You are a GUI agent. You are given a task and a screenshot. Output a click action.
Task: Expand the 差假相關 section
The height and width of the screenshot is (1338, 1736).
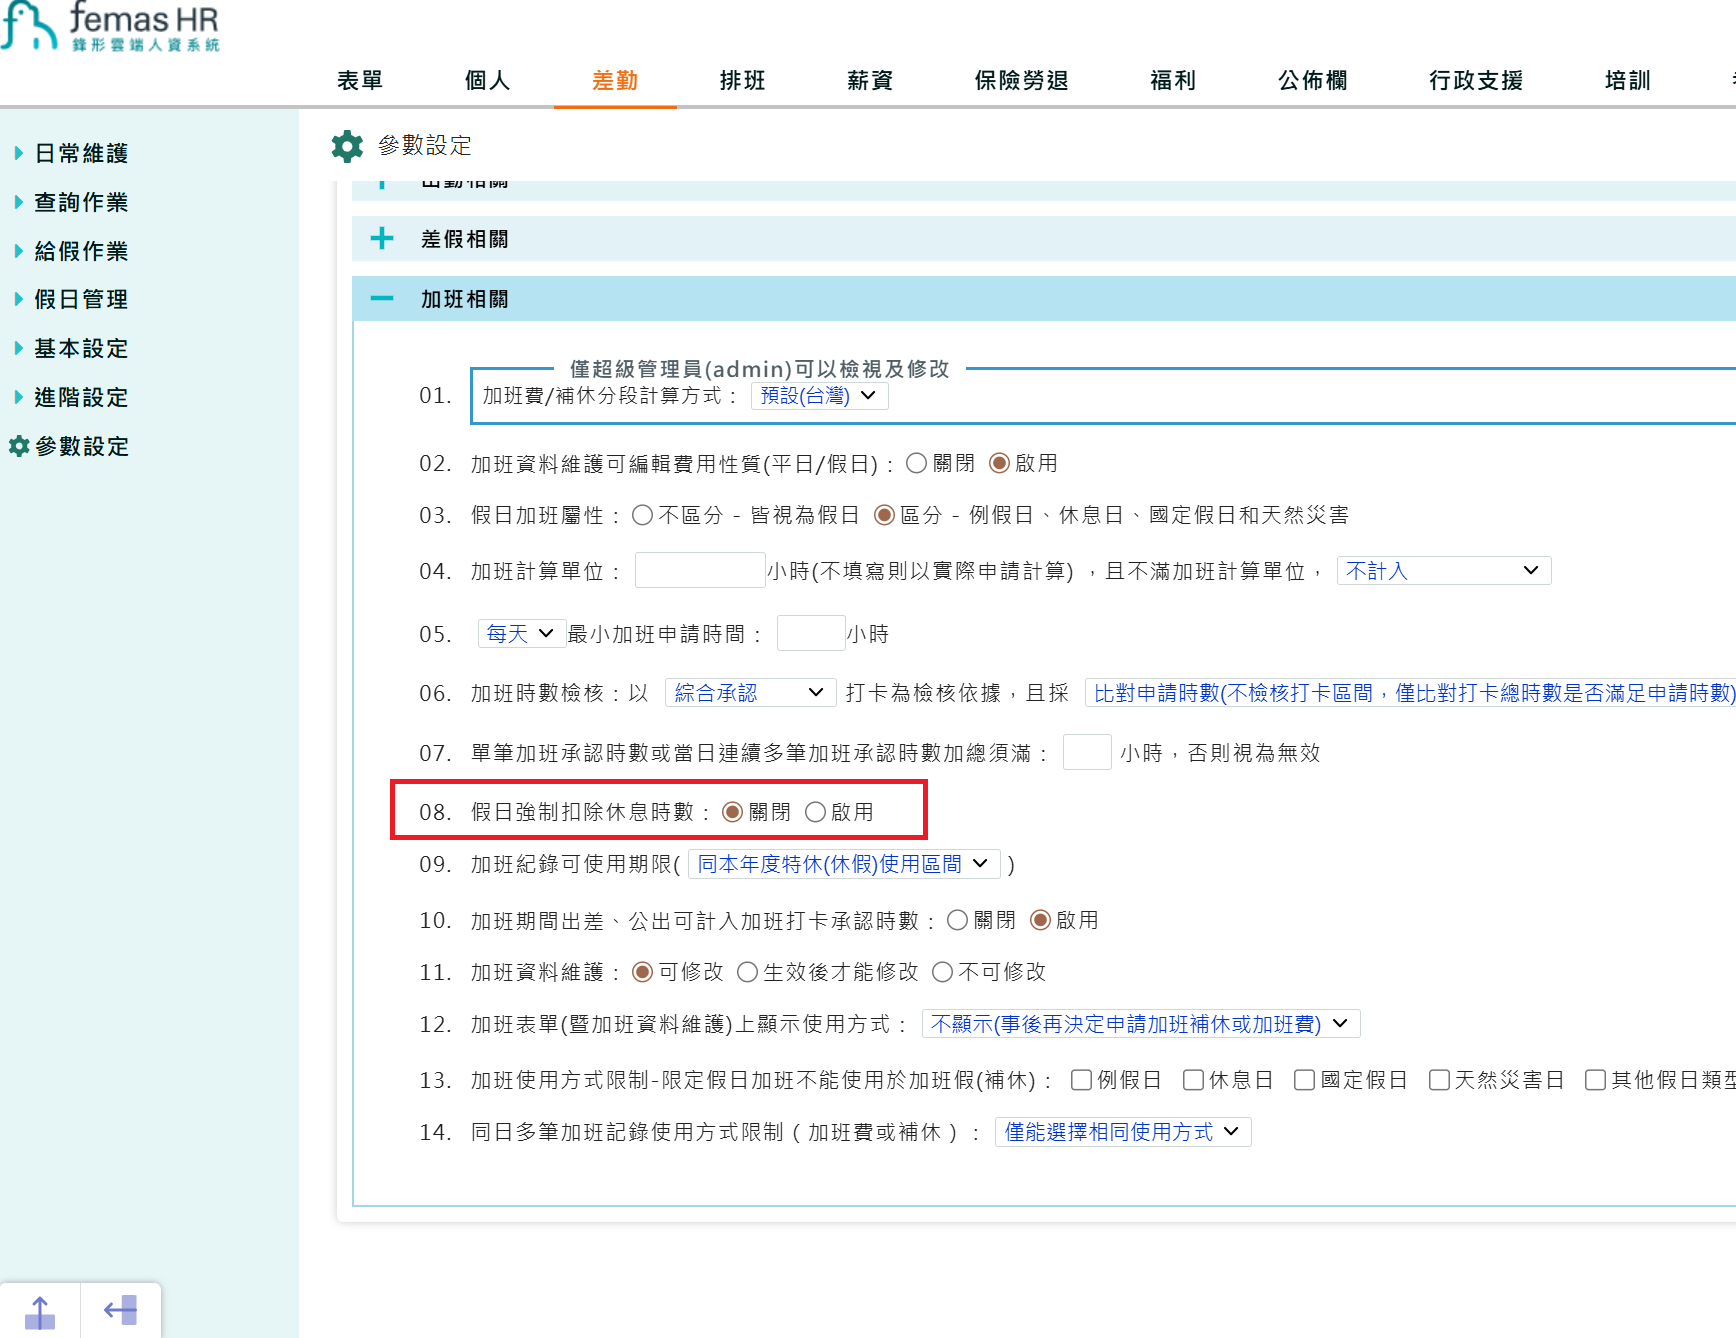pos(1043,239)
